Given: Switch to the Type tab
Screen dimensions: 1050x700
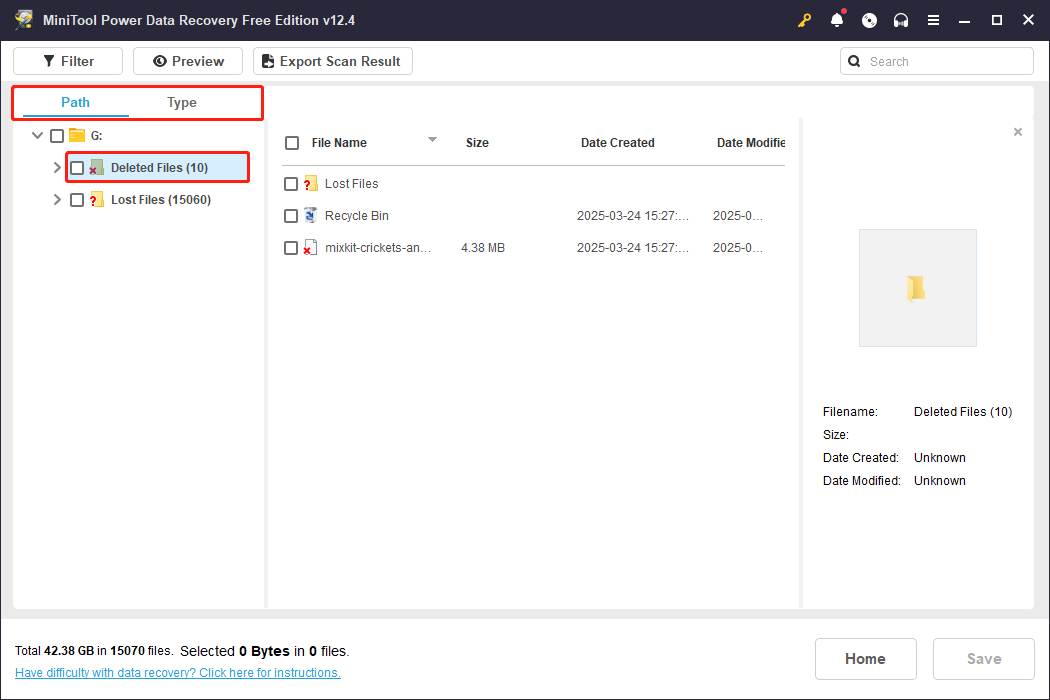Looking at the screenshot, I should [181, 102].
